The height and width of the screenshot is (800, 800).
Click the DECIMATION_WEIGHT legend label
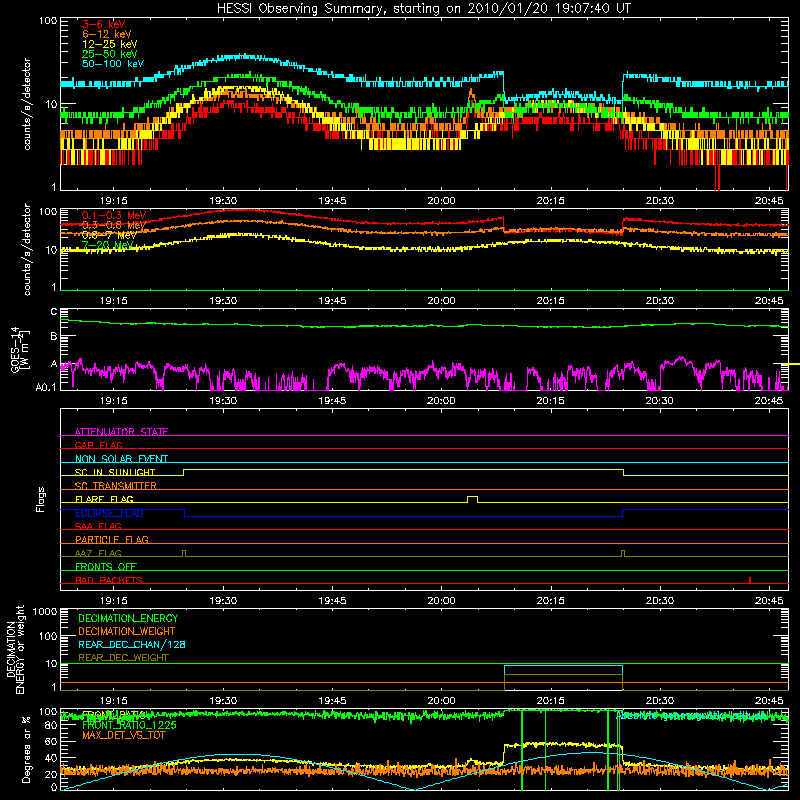click(127, 631)
